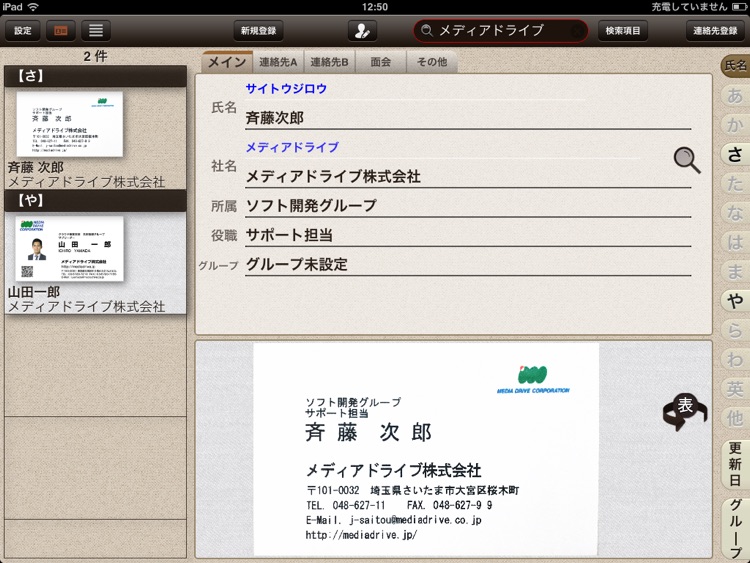Tap the large business card image
Screen dimensions: 750x563
point(426,449)
